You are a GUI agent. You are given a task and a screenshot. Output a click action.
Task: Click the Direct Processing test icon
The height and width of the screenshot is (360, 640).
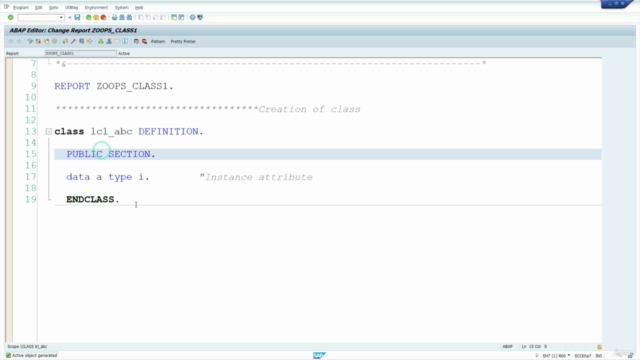82,41
